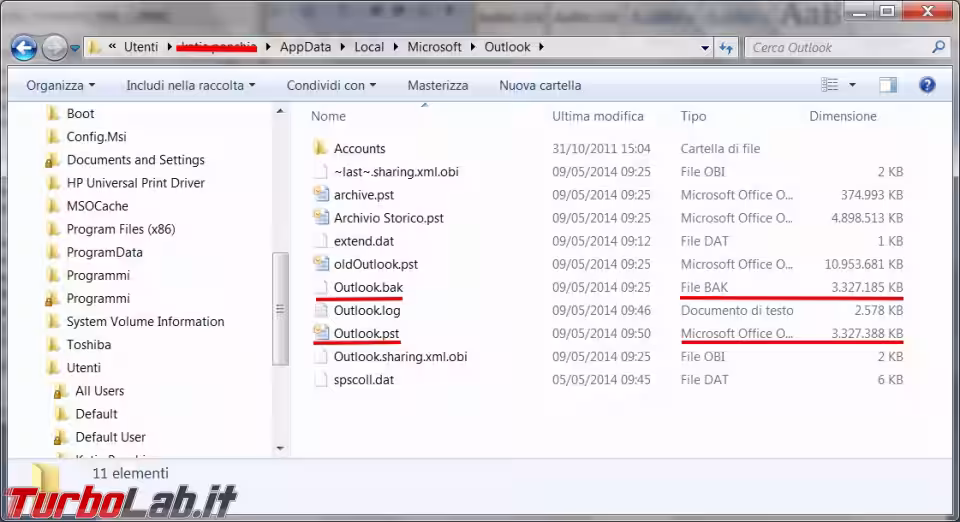960x522 pixels.
Task: Select Boot folder in navigation tree
Action: click(x=80, y=114)
